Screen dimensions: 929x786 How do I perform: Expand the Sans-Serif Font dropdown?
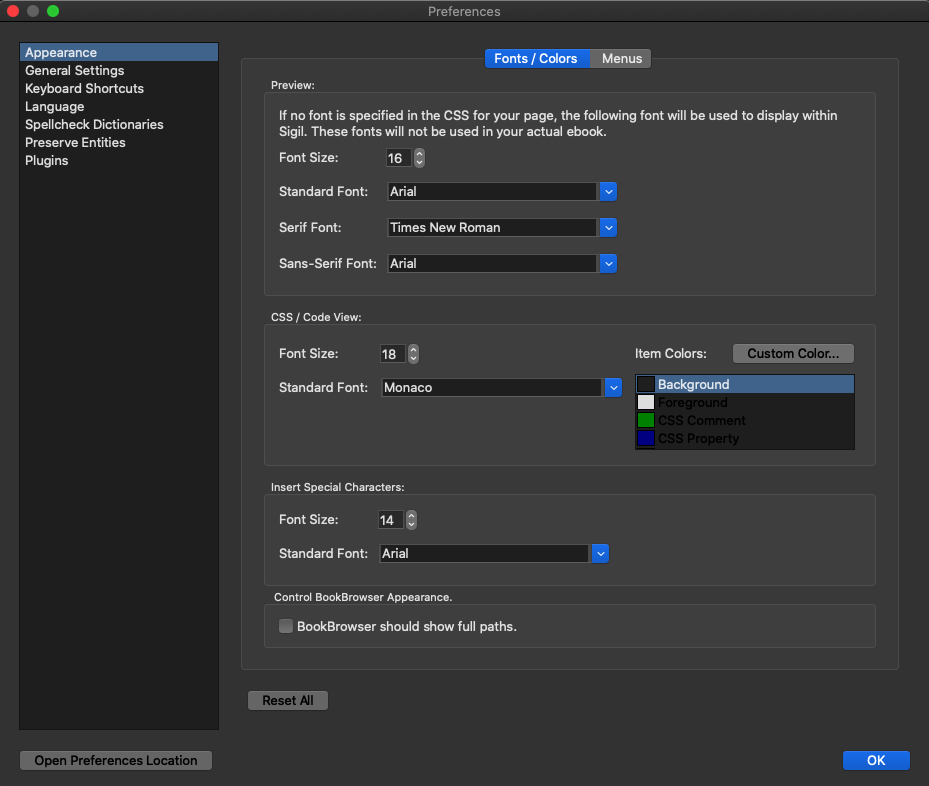click(x=608, y=264)
